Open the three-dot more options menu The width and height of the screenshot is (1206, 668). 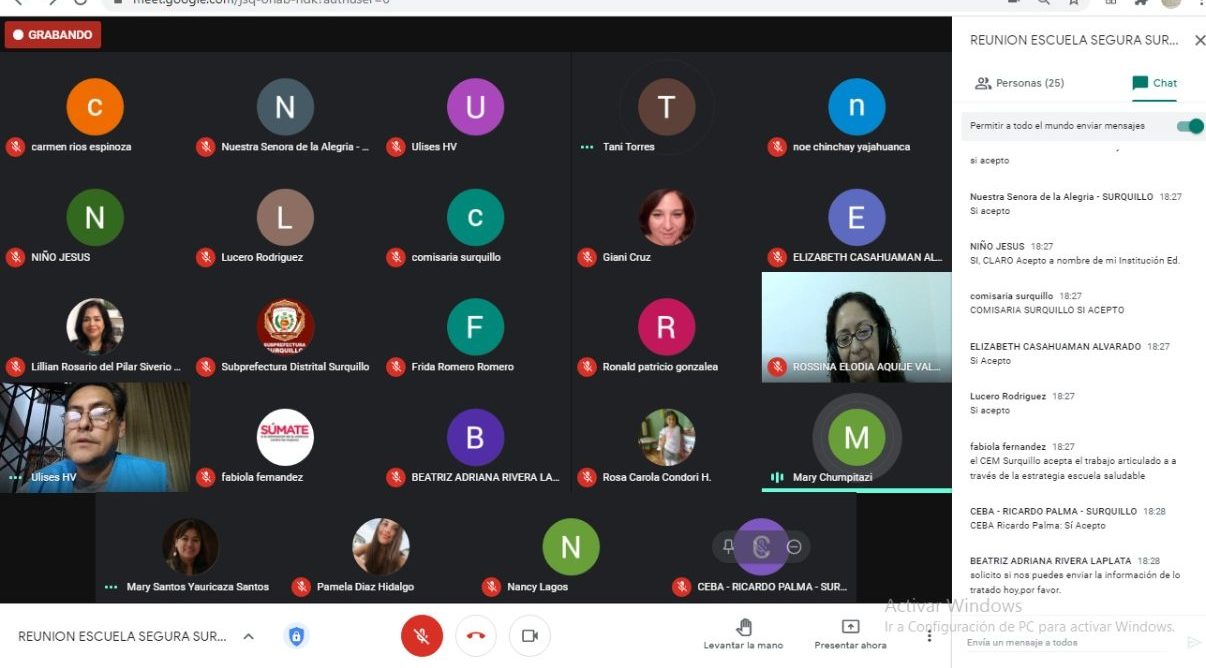point(929,636)
